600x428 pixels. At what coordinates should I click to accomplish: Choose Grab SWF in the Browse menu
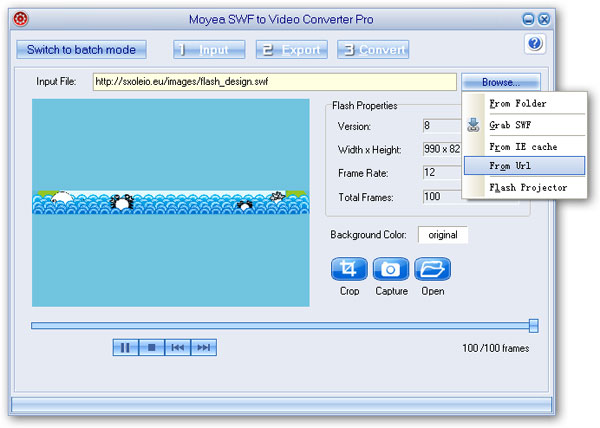pyautogui.click(x=525, y=125)
